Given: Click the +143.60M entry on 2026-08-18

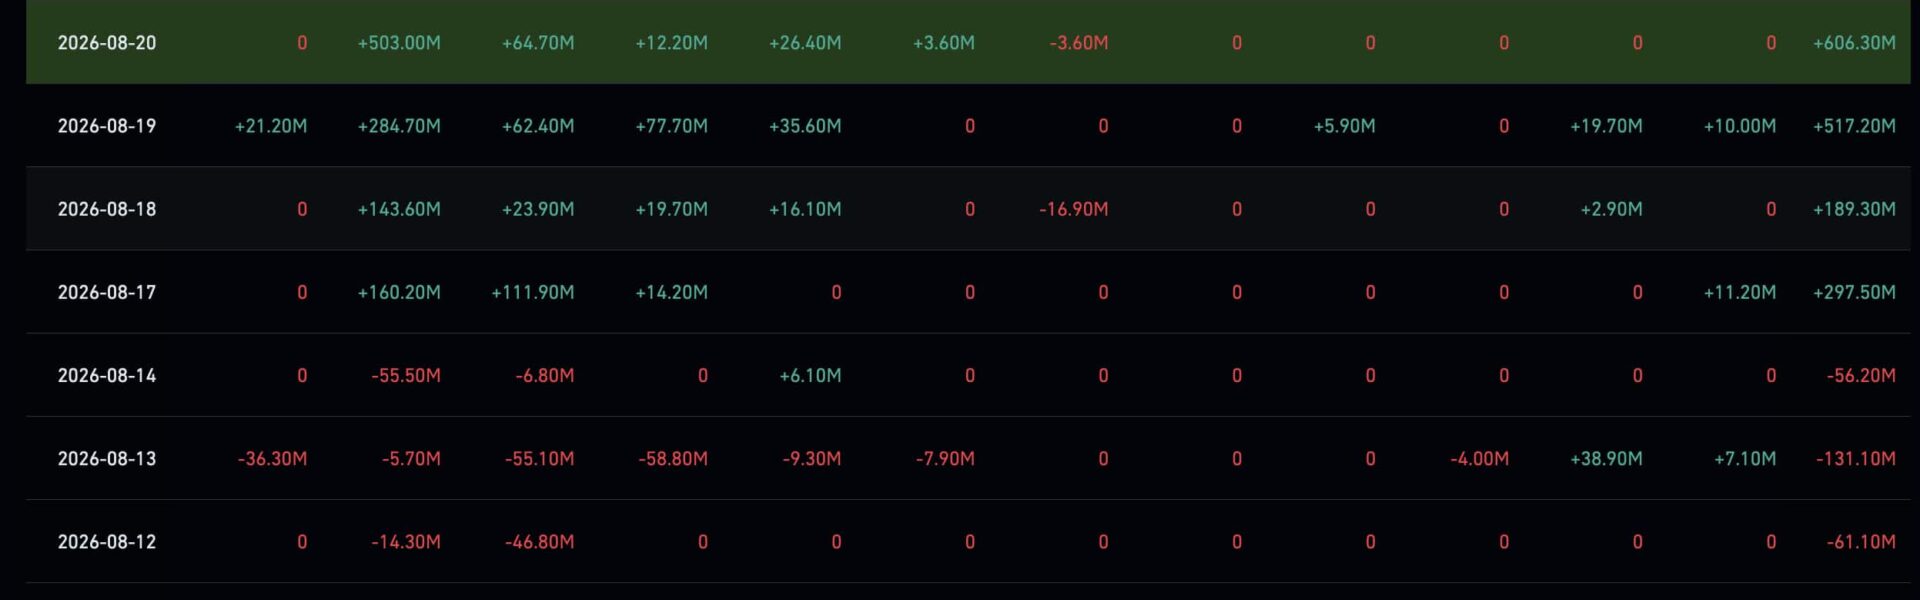Looking at the screenshot, I should point(399,209).
